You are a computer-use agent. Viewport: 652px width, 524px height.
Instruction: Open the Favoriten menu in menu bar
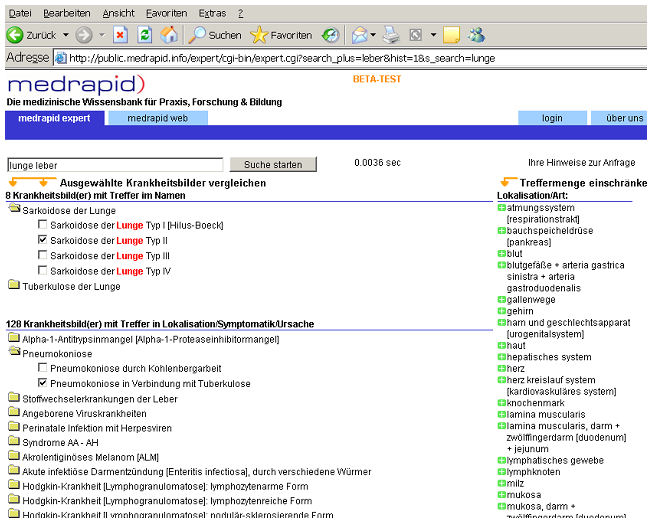click(166, 13)
